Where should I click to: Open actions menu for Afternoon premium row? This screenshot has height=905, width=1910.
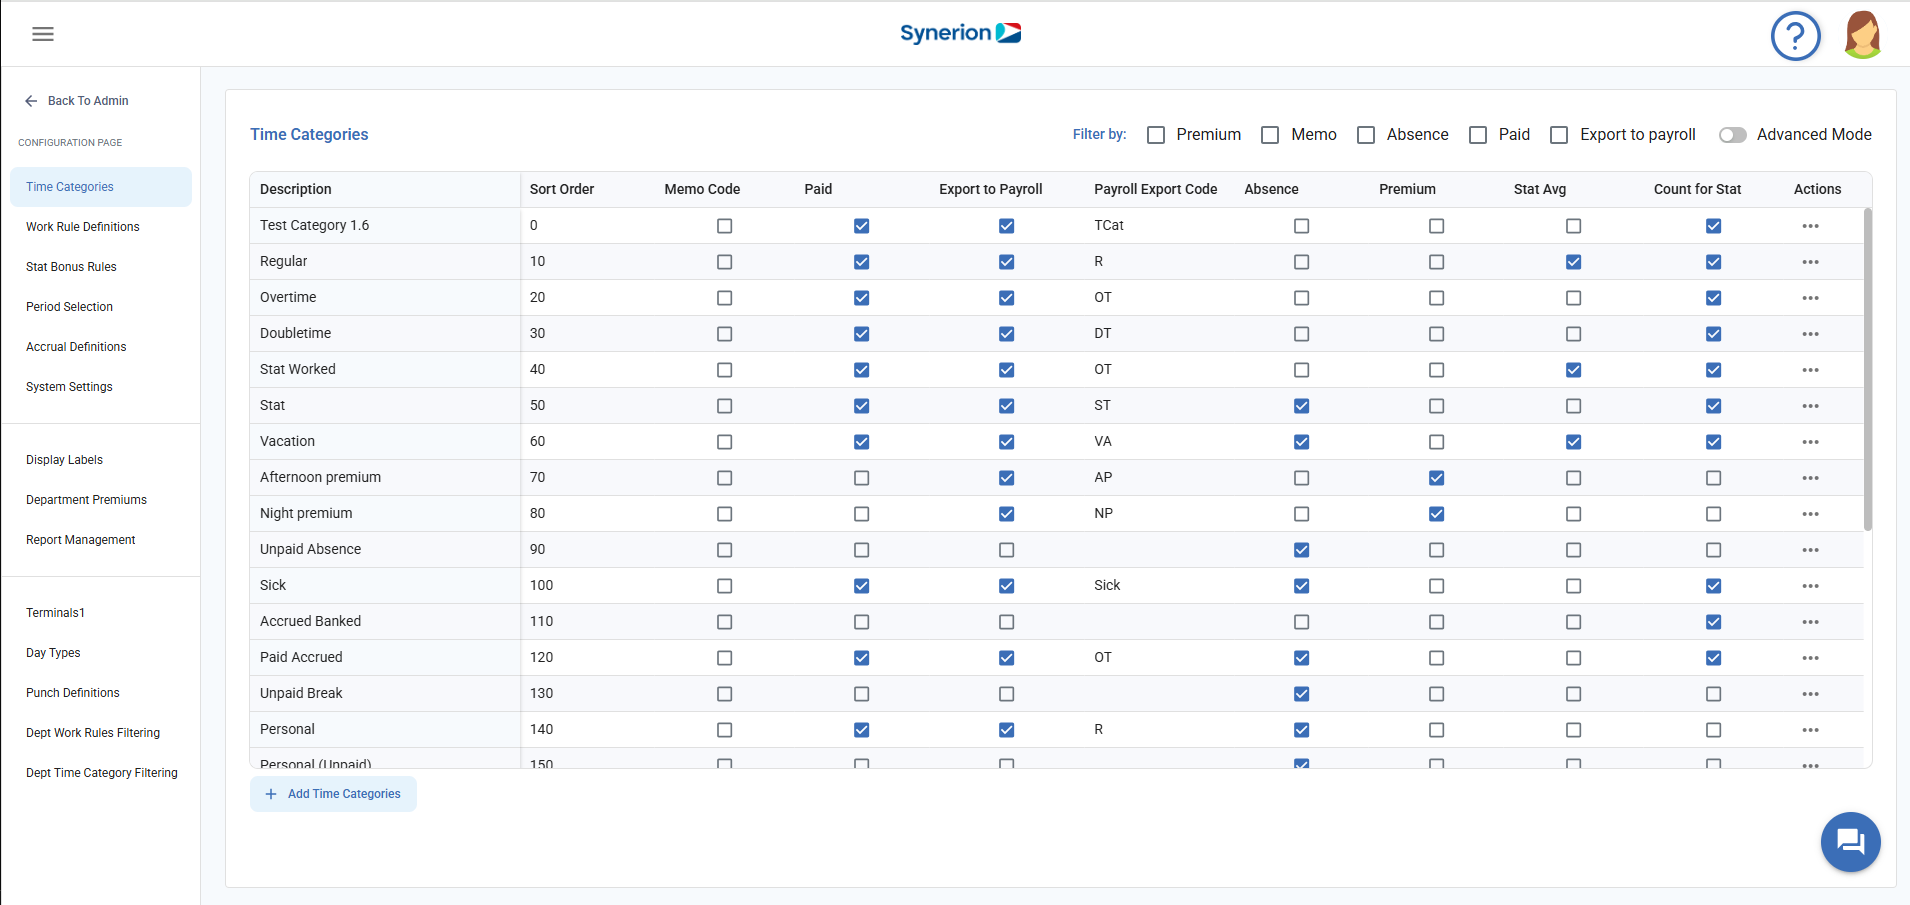pyautogui.click(x=1810, y=478)
